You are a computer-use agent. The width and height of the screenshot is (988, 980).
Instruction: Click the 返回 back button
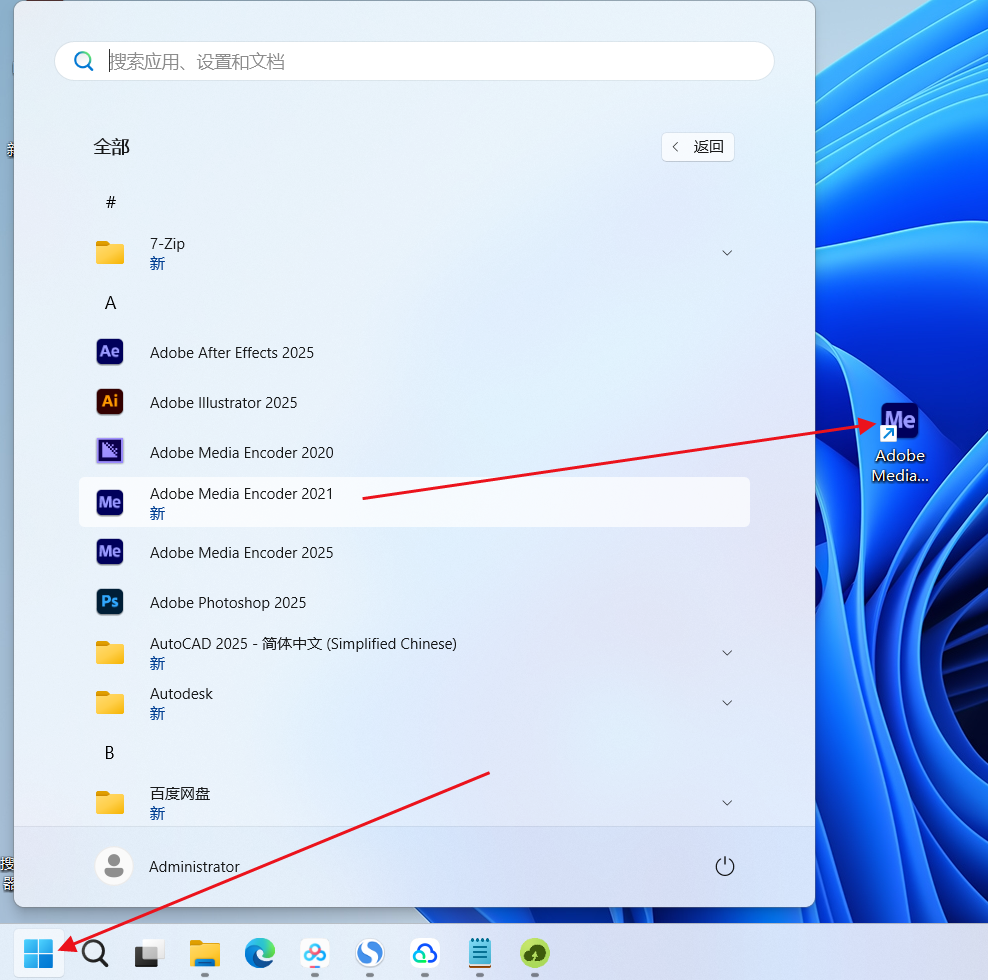(698, 147)
